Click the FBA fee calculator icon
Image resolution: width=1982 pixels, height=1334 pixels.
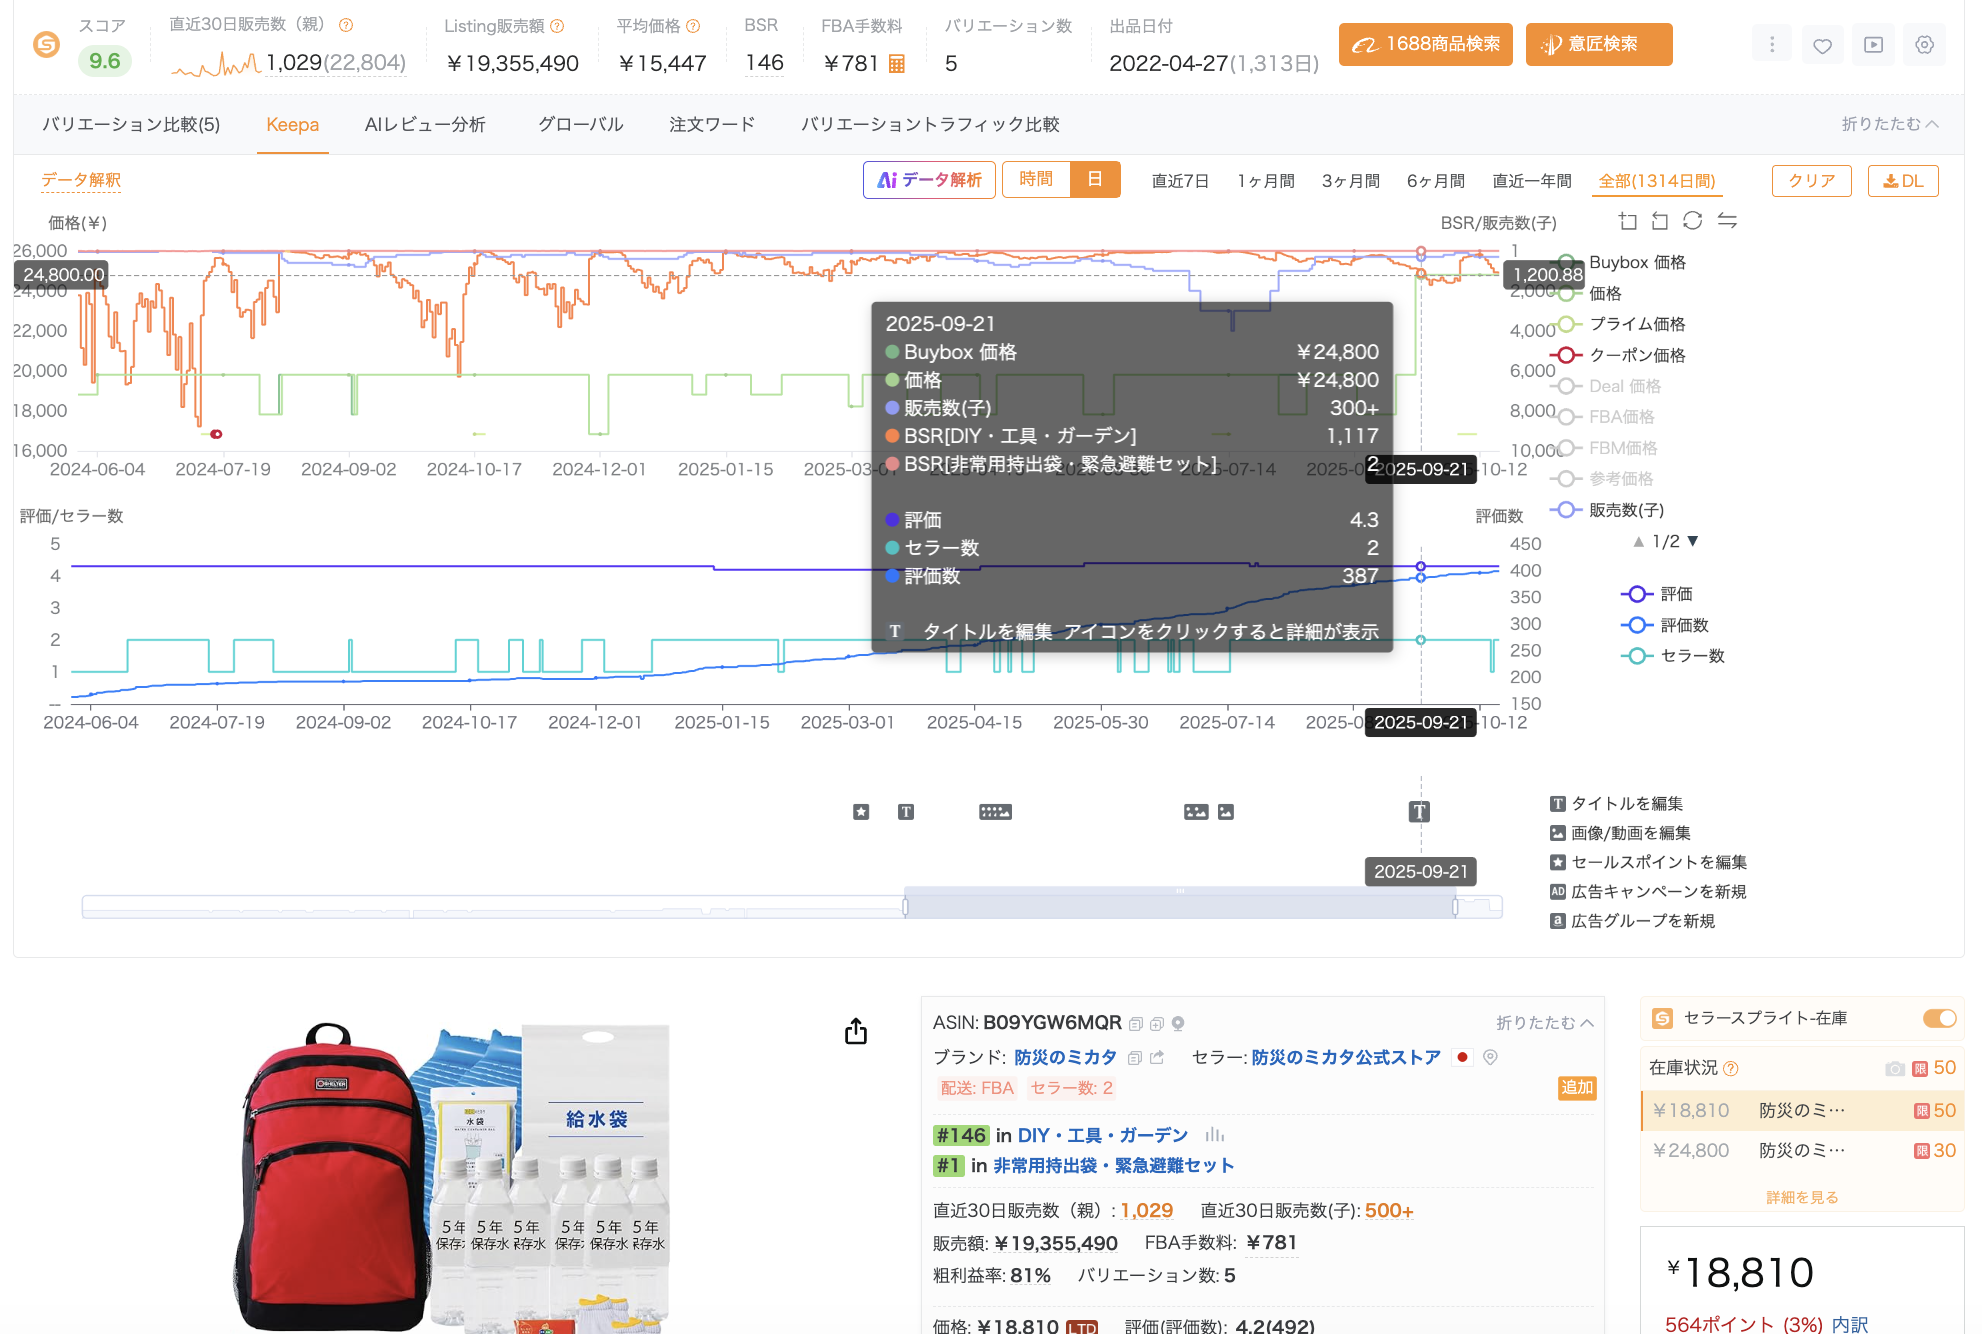click(x=897, y=64)
